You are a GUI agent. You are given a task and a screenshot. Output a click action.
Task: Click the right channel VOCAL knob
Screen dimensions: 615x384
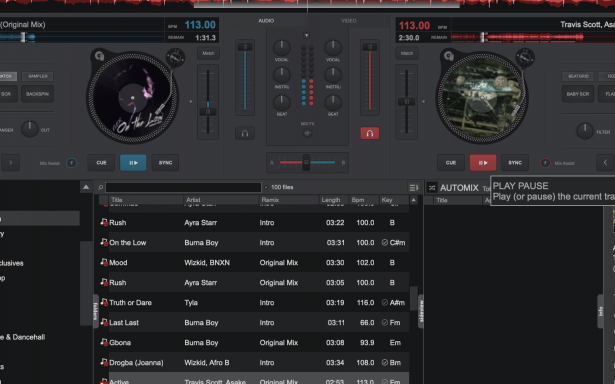click(x=333, y=47)
